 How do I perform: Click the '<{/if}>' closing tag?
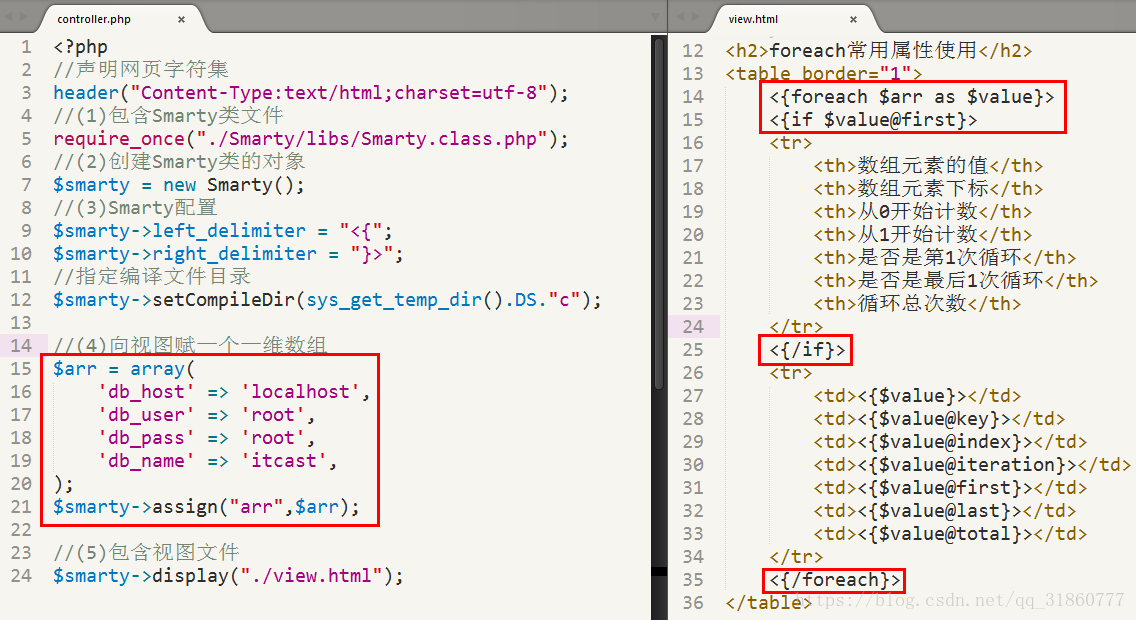click(808, 351)
